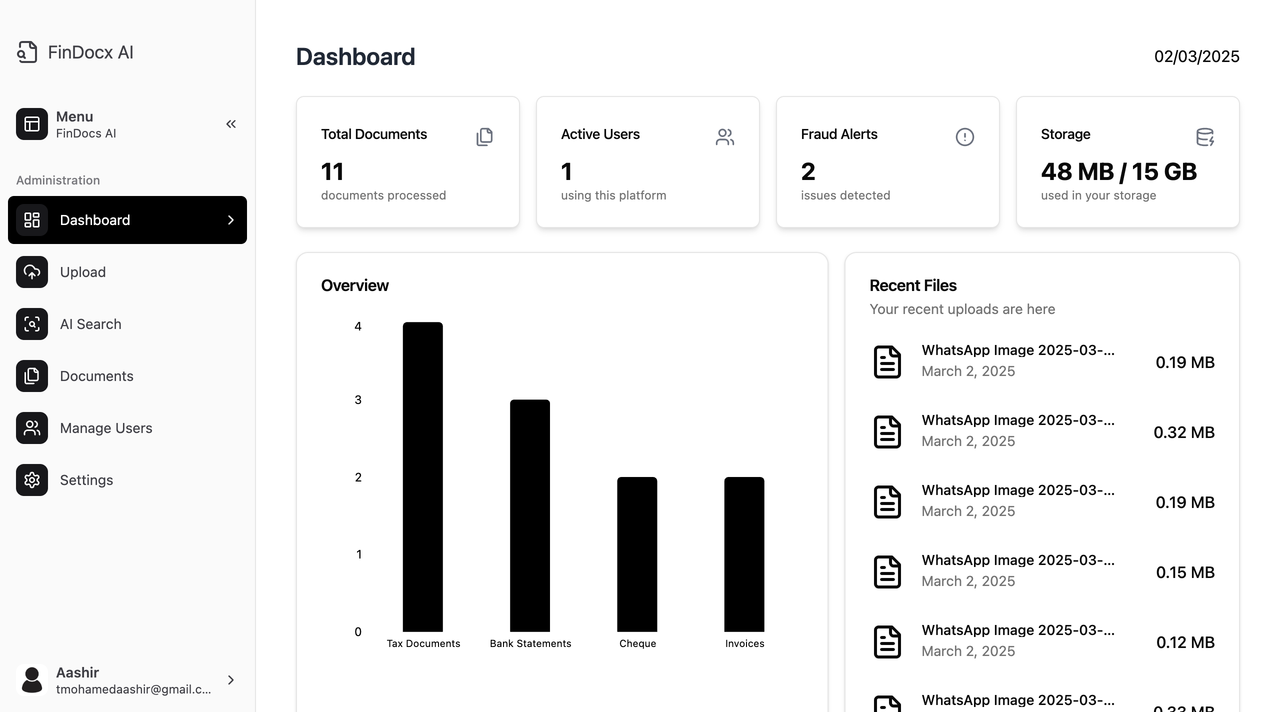This screenshot has width=1280, height=712.
Task: Open Settings from the sidebar
Action: click(x=127, y=480)
